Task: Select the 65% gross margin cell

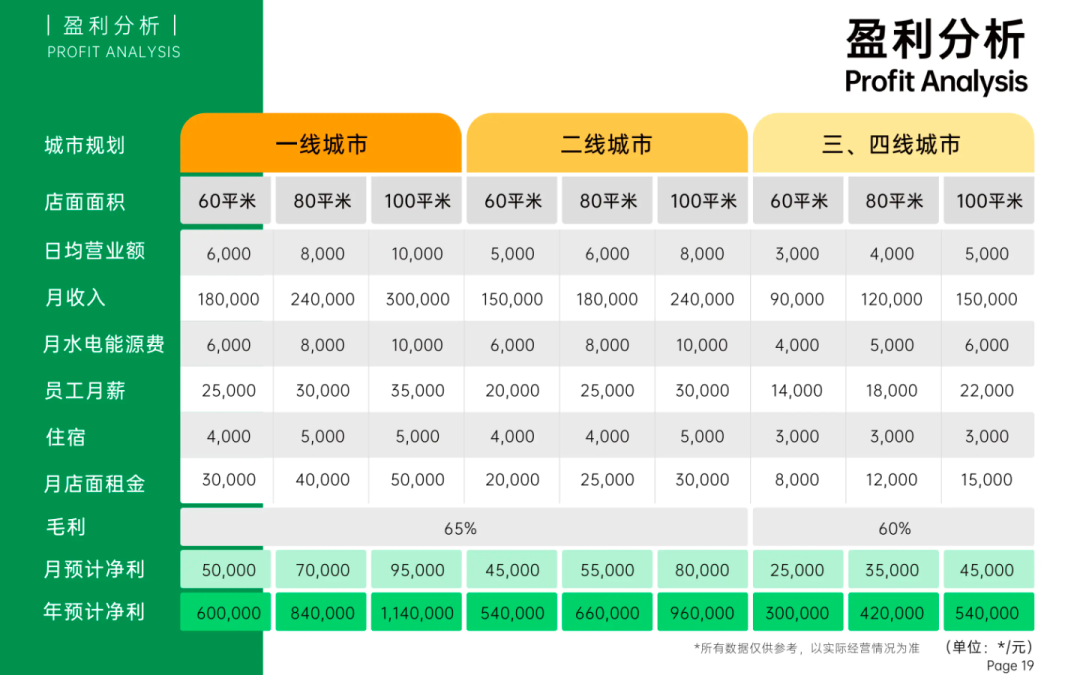Action: (464, 528)
